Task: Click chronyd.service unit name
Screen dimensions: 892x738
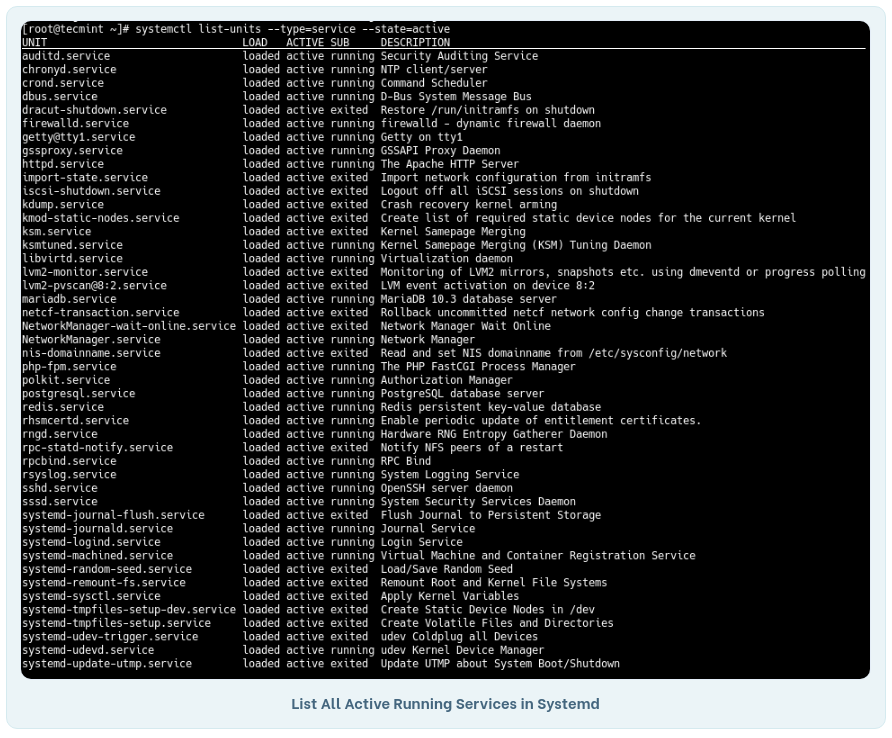Action: pos(69,69)
